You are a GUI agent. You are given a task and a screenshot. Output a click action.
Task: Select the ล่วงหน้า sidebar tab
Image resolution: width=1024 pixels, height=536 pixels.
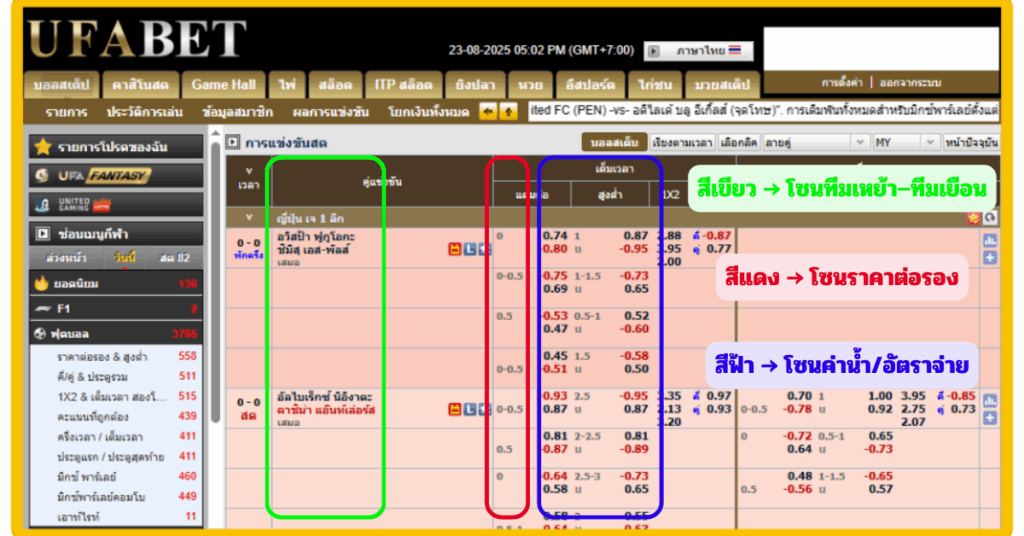click(66, 258)
